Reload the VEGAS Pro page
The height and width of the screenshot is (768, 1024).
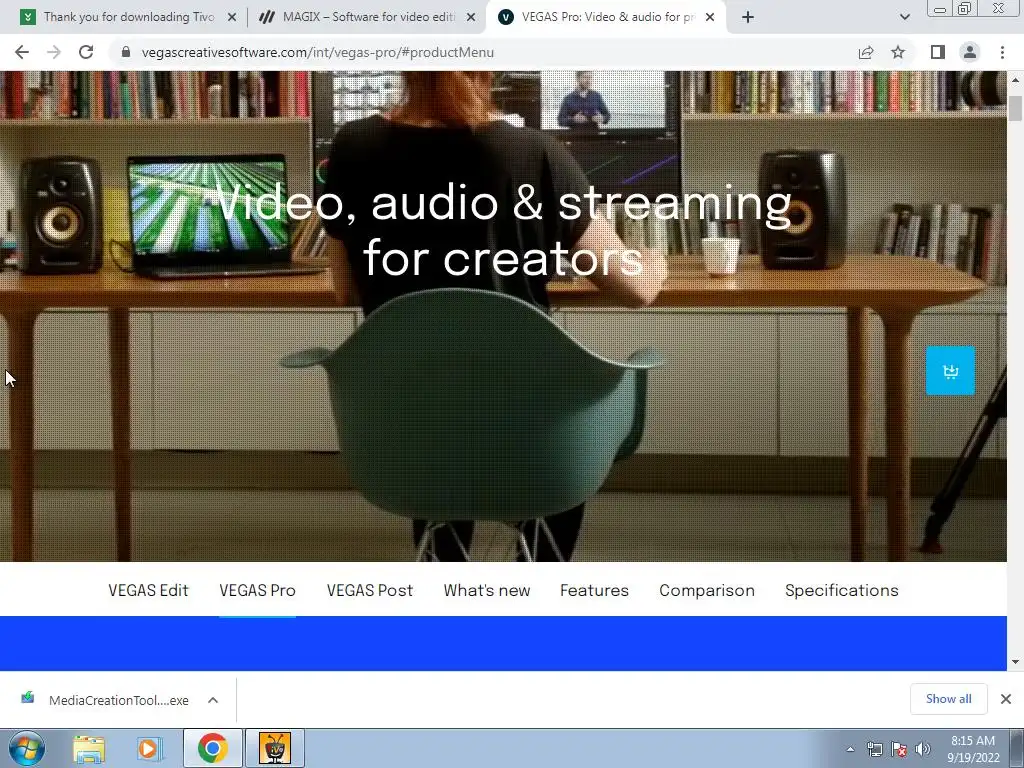86,52
